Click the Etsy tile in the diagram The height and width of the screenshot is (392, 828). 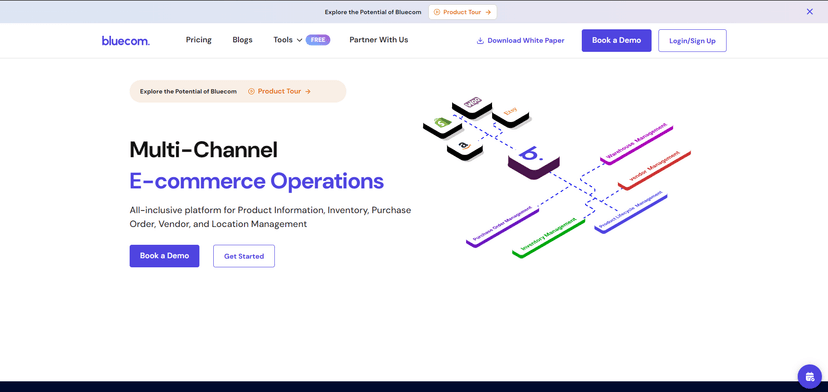511,115
